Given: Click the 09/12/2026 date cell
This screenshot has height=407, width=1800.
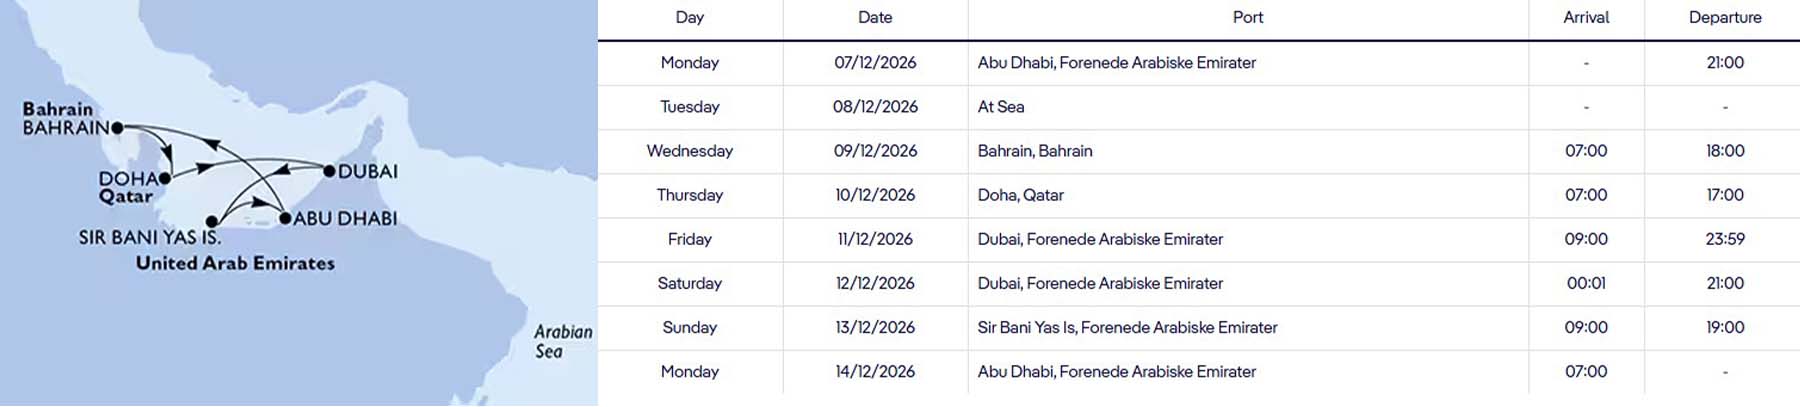Looking at the screenshot, I should click(875, 151).
